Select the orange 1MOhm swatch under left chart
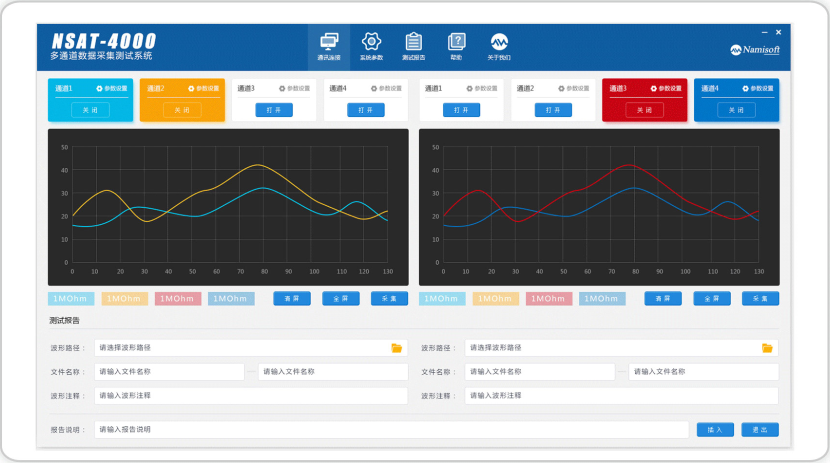Viewport: 830px width, 463px height. 125,299
